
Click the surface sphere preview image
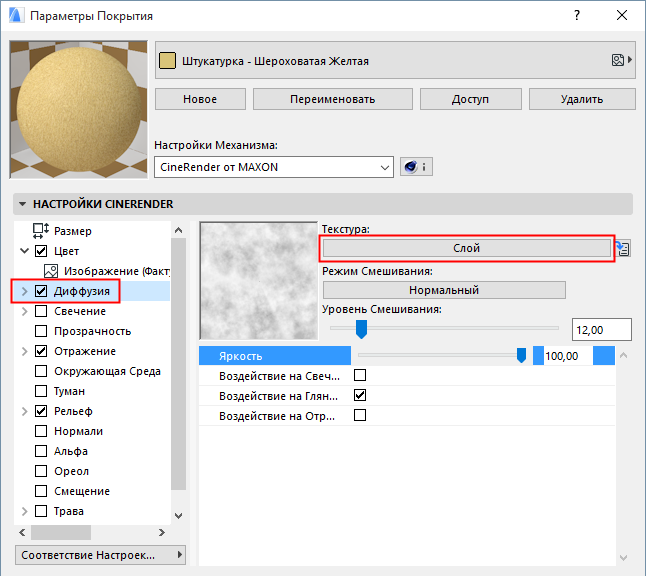78,110
